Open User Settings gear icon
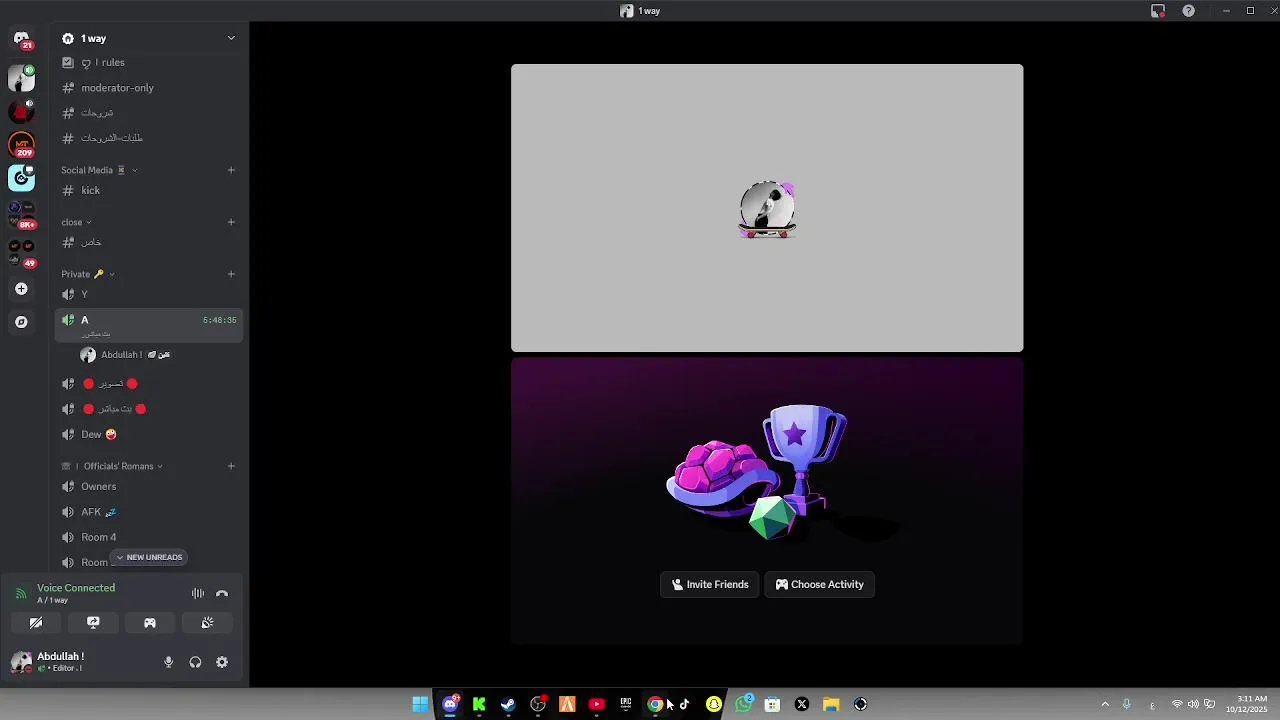The width and height of the screenshot is (1280, 720). click(x=222, y=662)
